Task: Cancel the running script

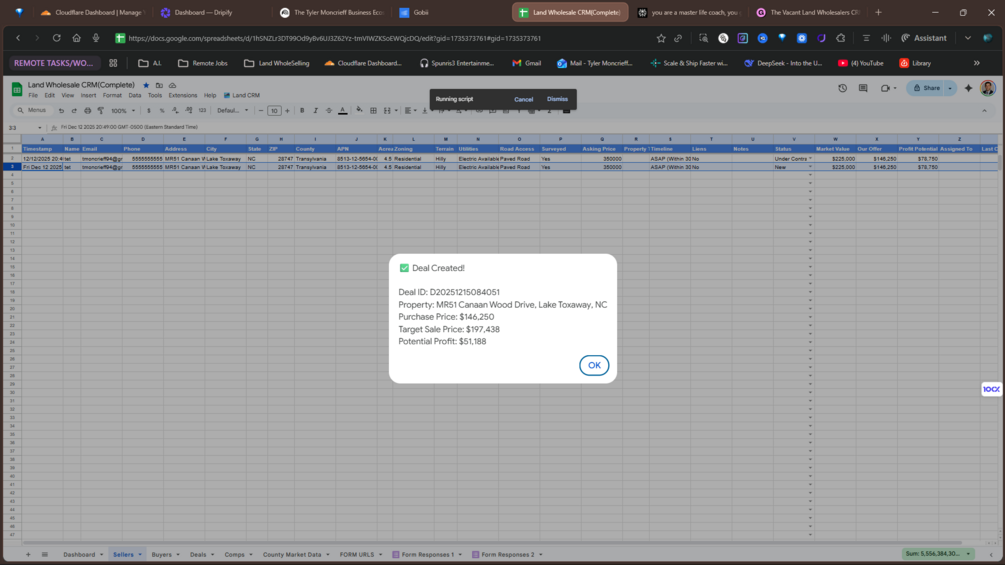Action: pos(523,99)
